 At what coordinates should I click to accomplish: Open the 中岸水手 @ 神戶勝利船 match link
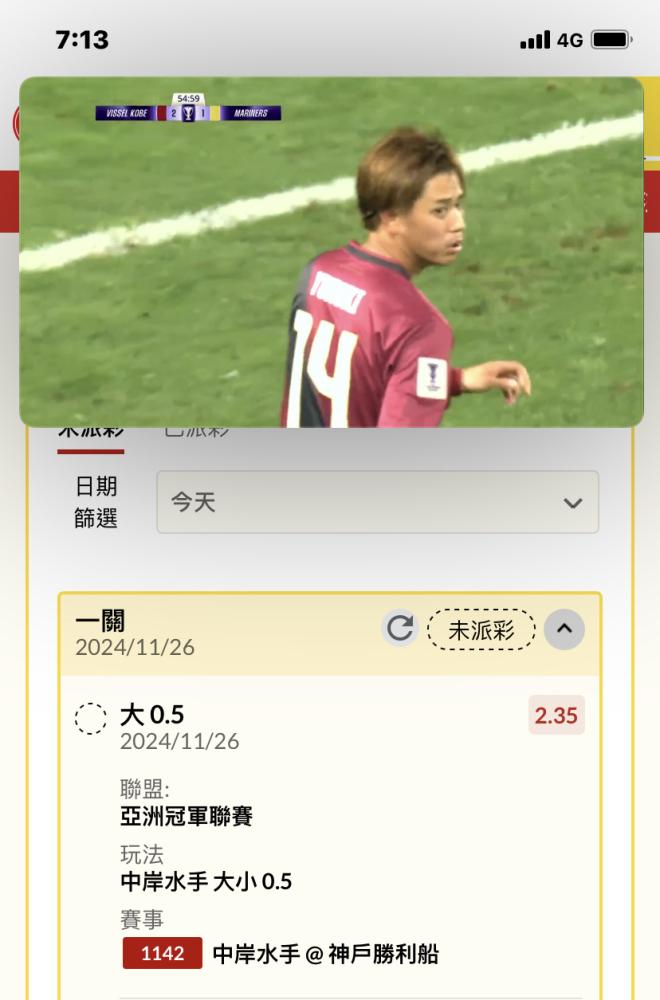pyautogui.click(x=326, y=953)
